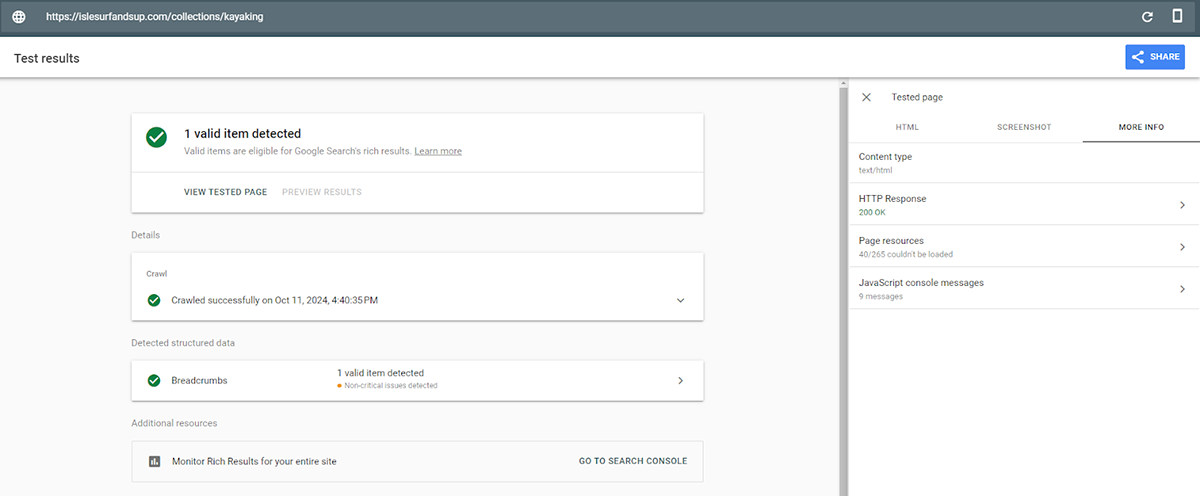Click the green check next to Crawled successfully

[x=154, y=300]
